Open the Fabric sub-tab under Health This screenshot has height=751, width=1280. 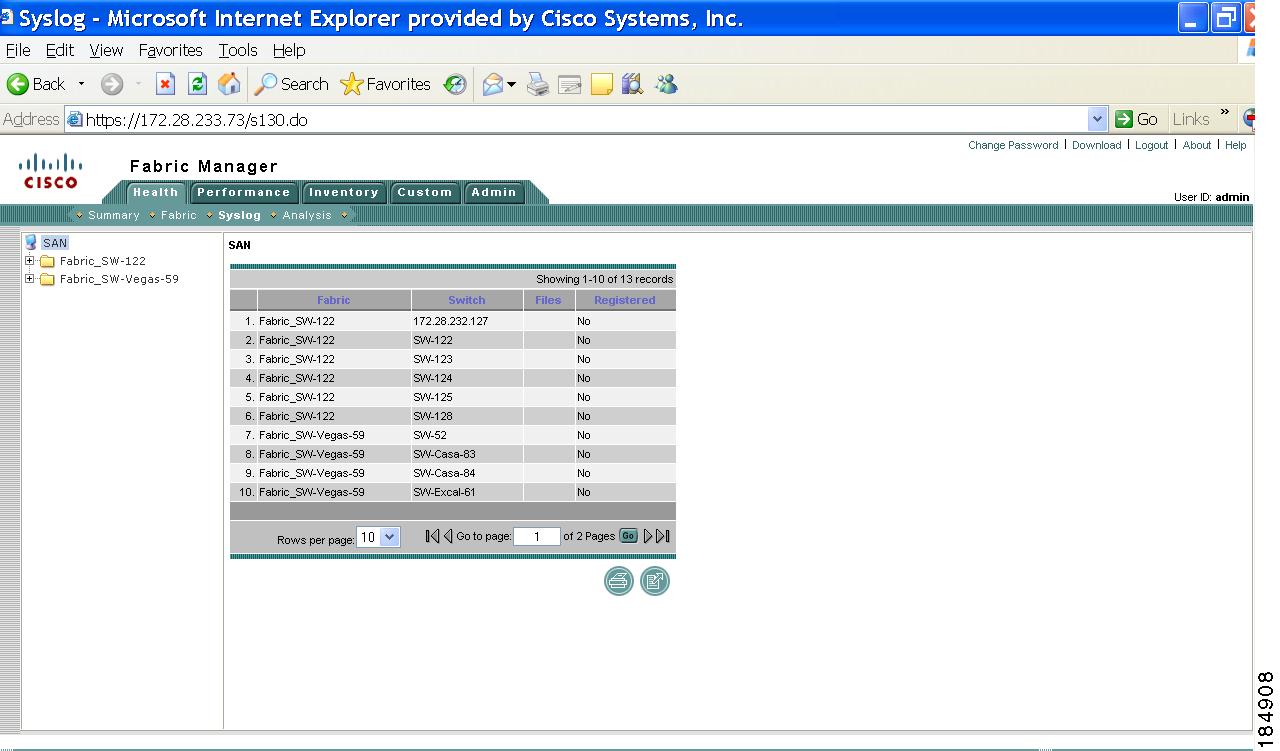pyautogui.click(x=179, y=216)
